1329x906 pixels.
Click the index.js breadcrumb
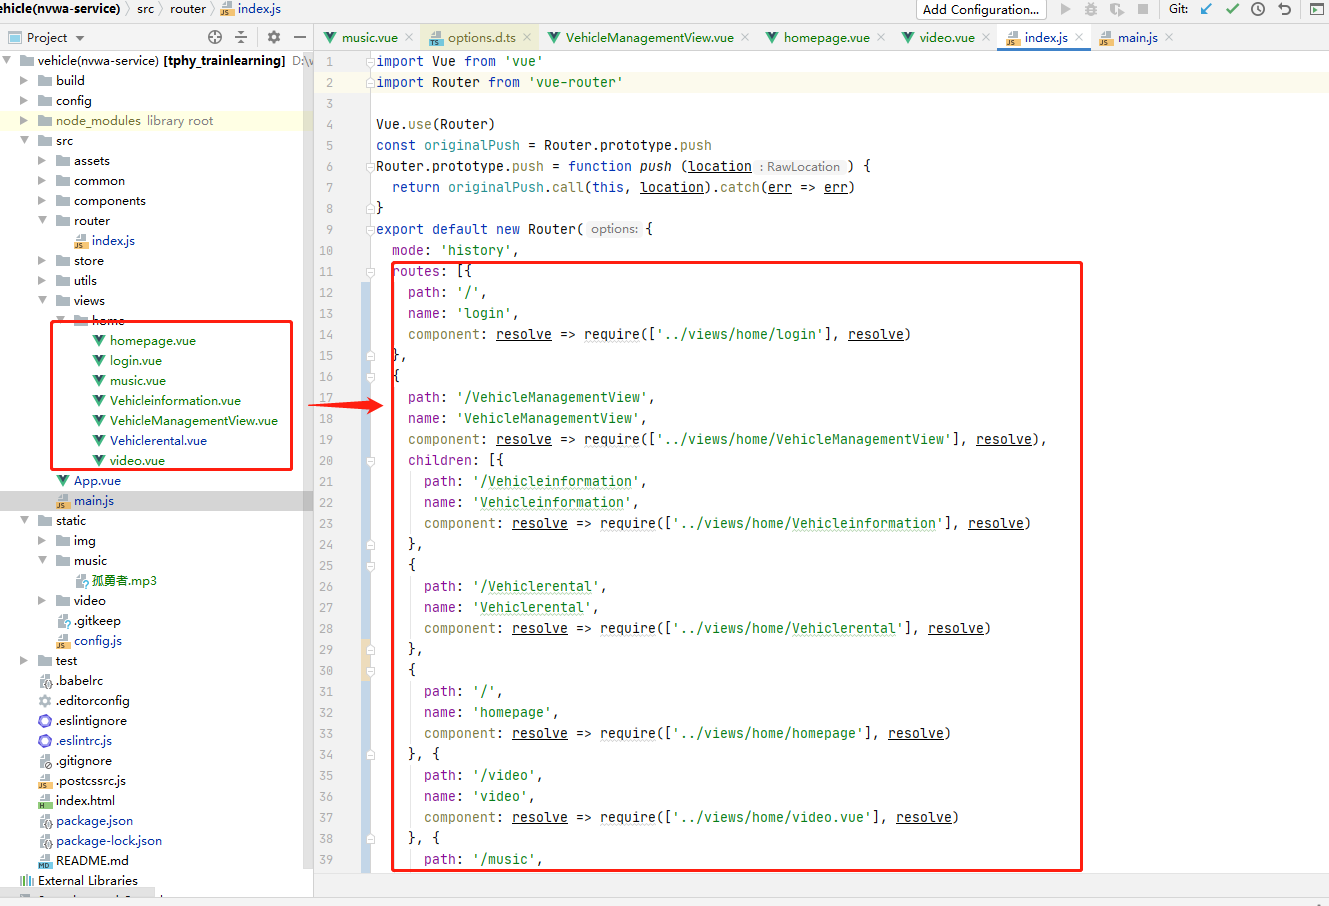pos(251,9)
